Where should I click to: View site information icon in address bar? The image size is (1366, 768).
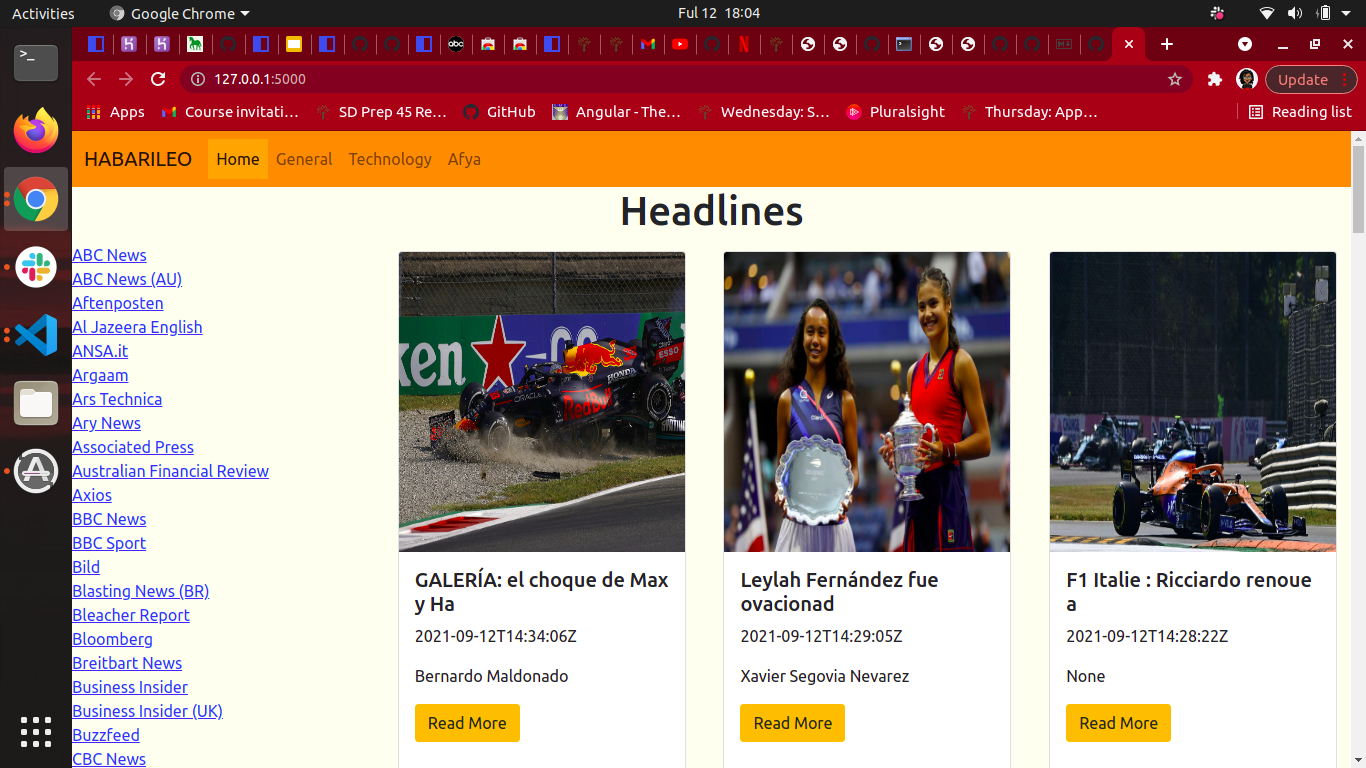[x=197, y=79]
